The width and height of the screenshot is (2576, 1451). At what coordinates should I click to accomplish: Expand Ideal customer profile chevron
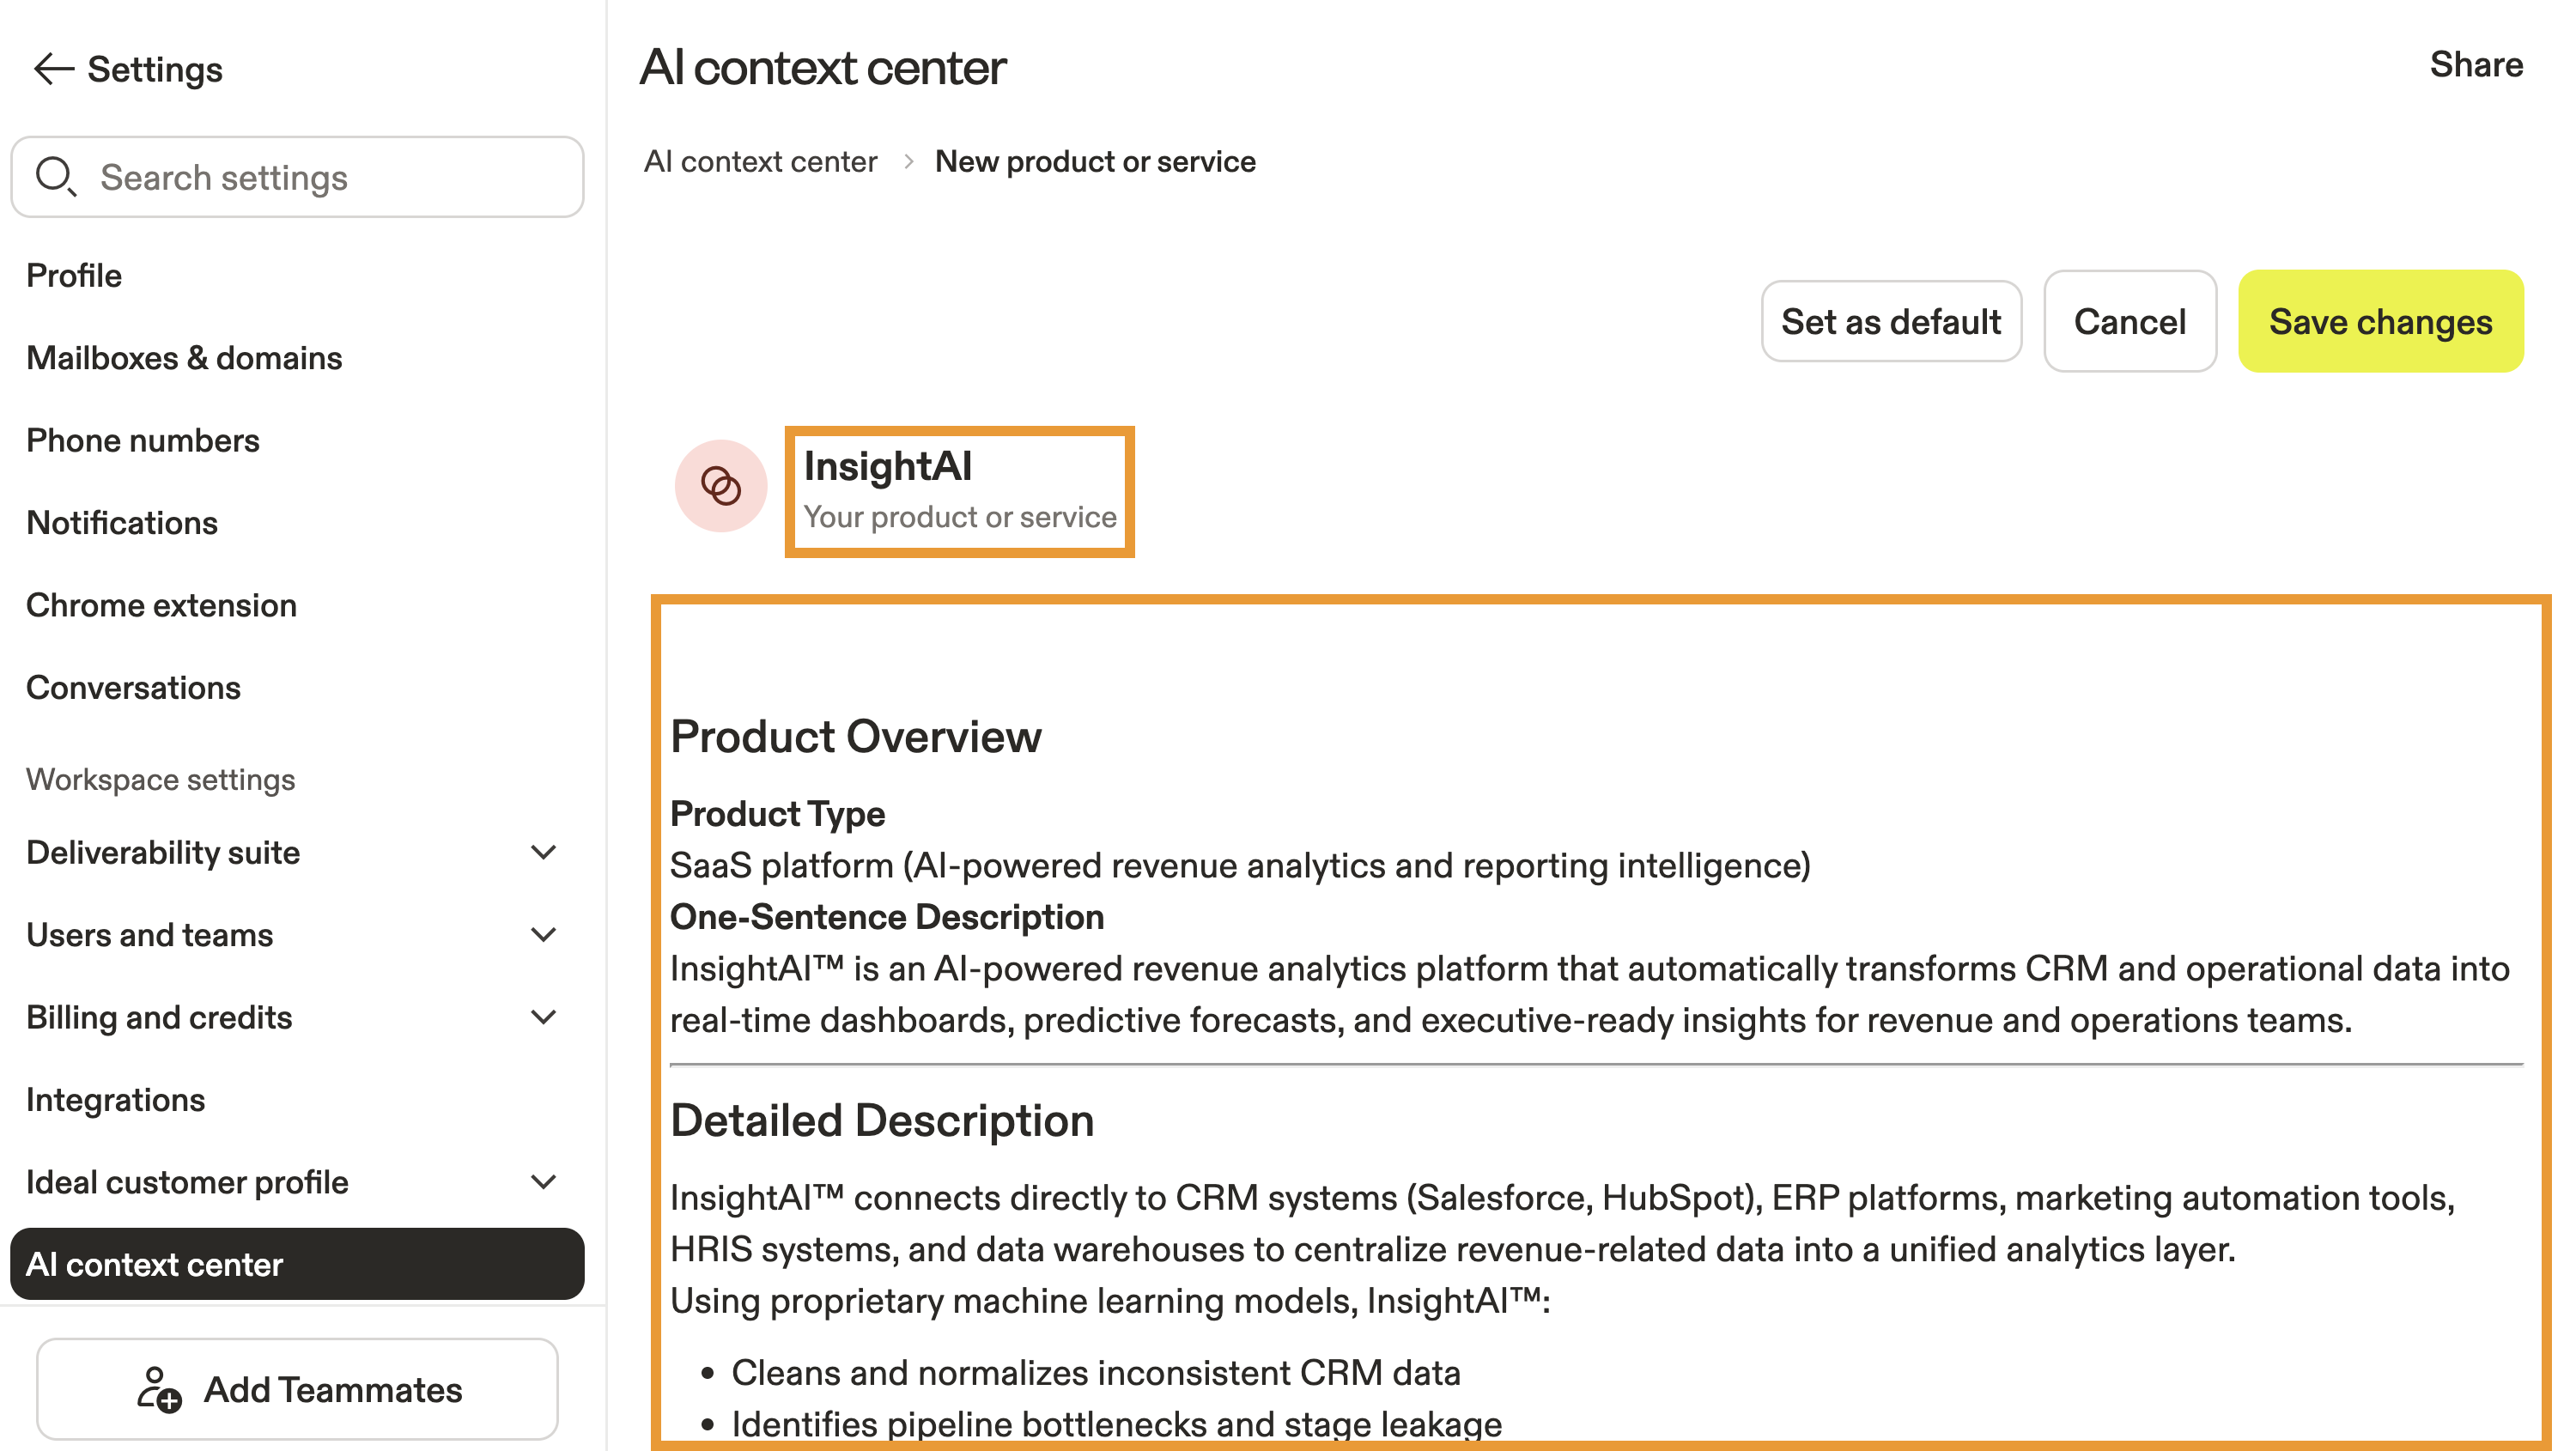click(x=543, y=1182)
